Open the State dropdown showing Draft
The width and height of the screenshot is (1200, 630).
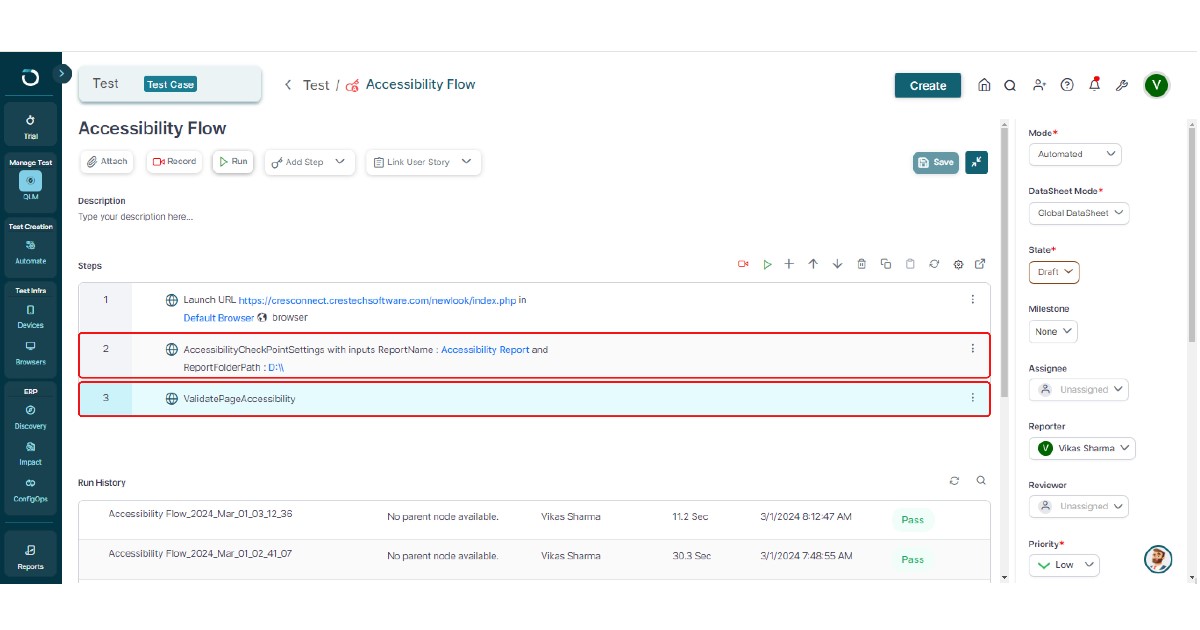(x=1054, y=272)
